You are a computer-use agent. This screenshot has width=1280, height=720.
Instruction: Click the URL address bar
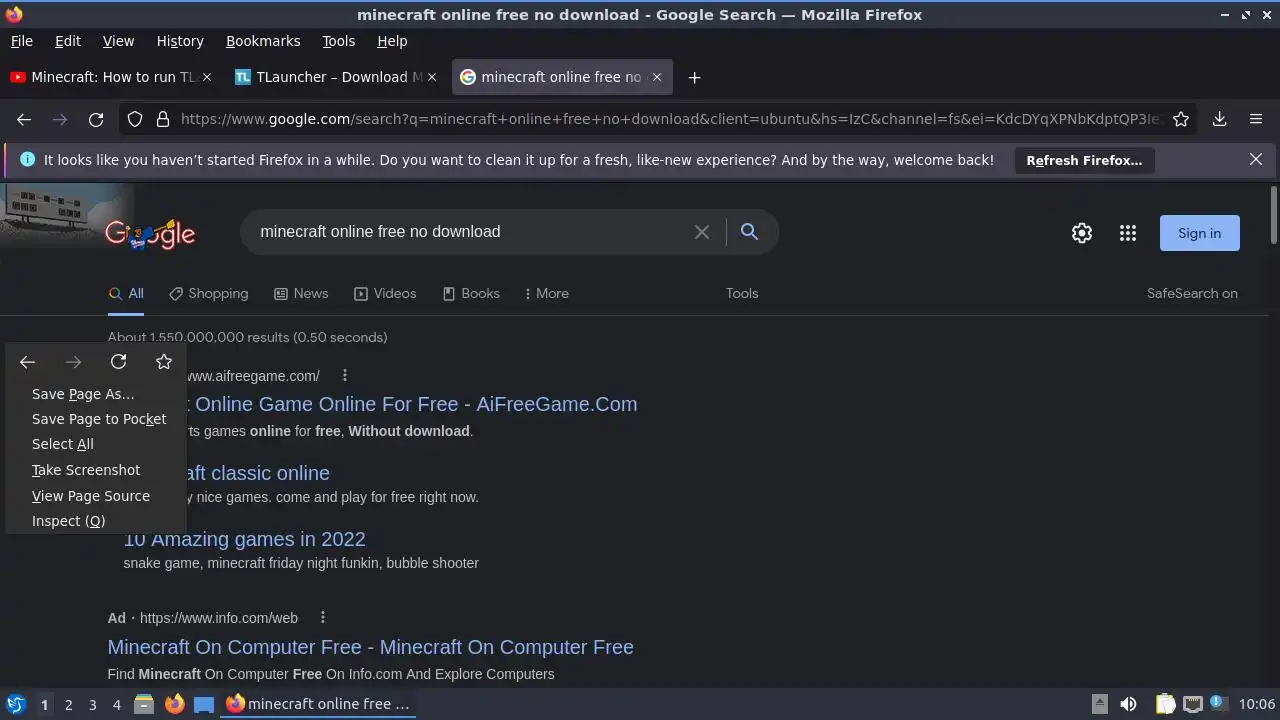point(670,119)
